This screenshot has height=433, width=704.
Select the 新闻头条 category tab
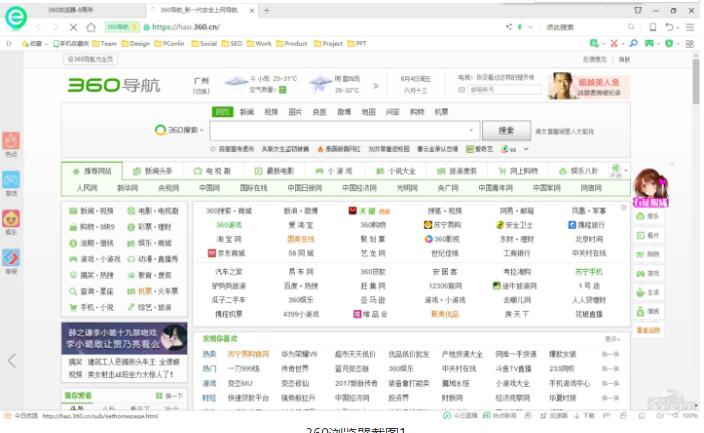[153, 171]
